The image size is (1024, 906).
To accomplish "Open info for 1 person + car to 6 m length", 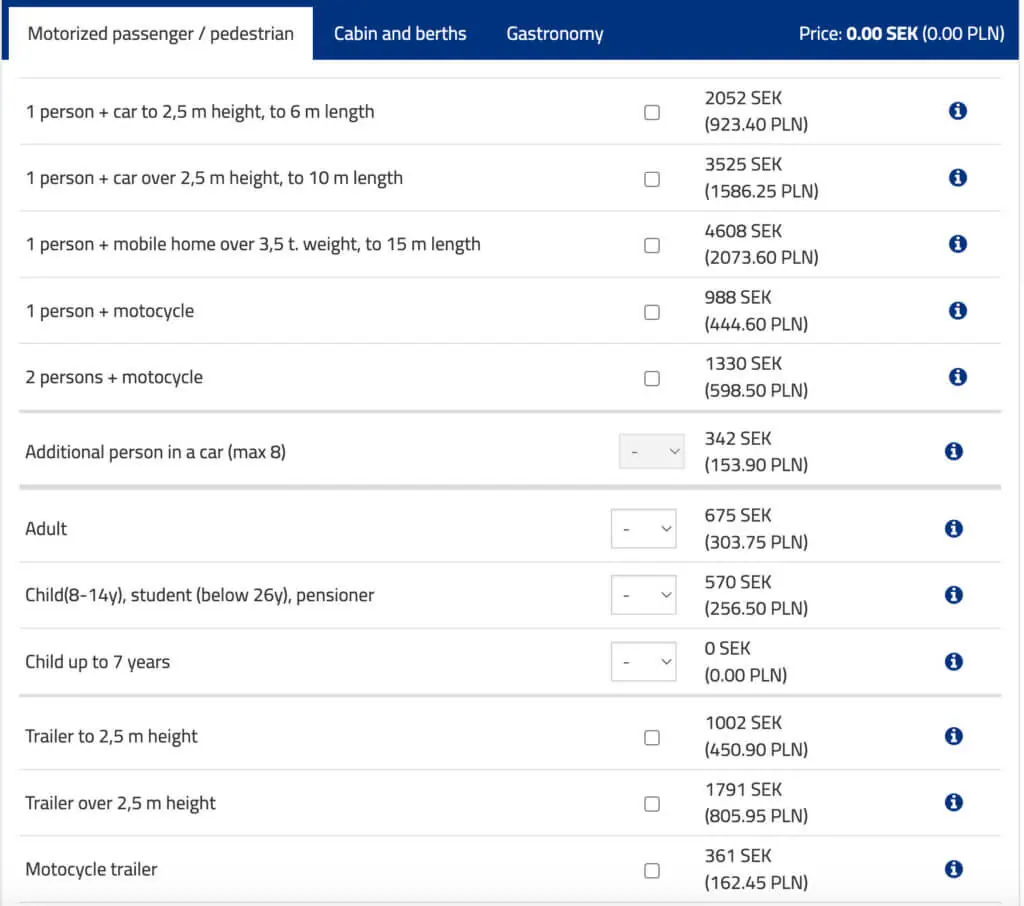I will pos(957,111).
